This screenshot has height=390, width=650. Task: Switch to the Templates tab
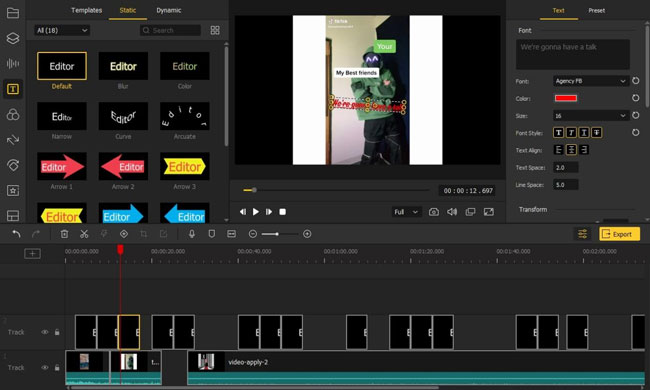[x=86, y=10]
